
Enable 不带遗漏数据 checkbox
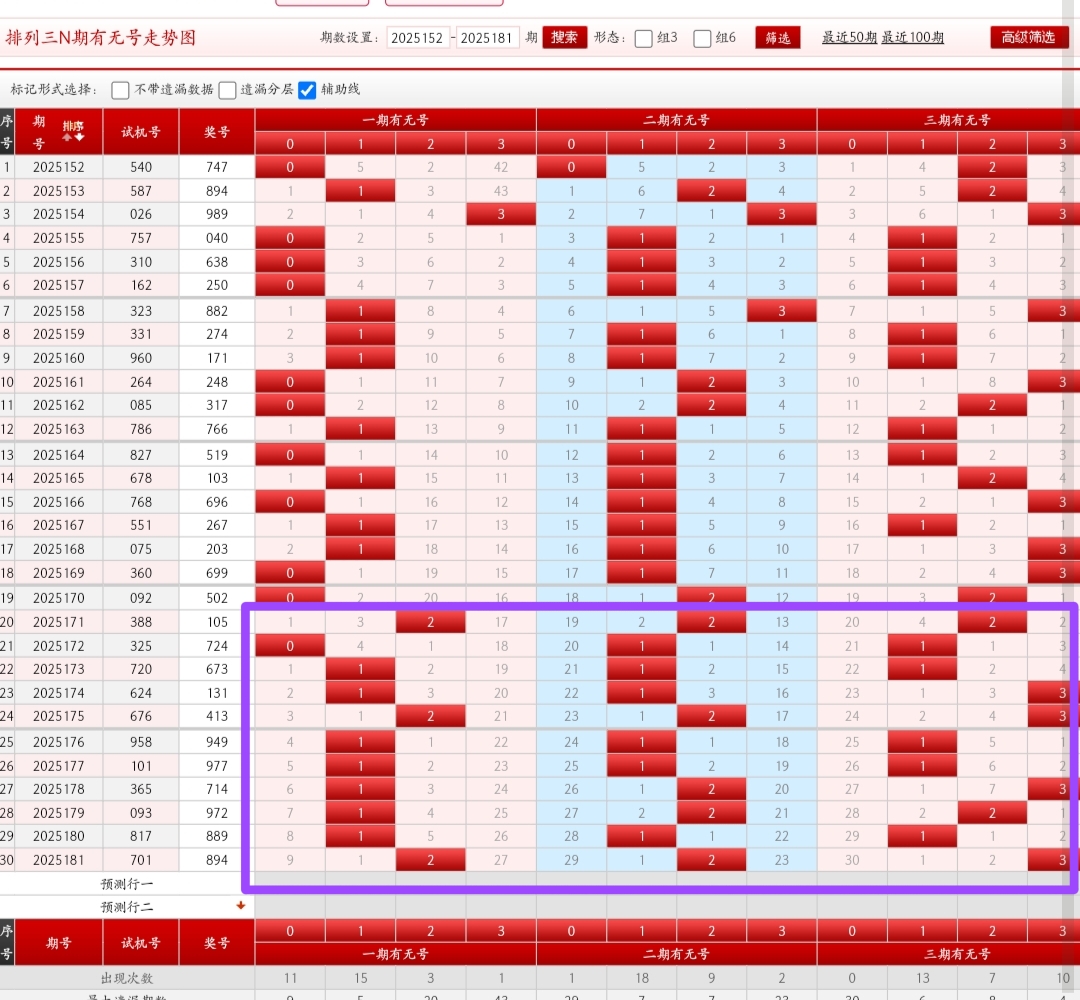121,90
